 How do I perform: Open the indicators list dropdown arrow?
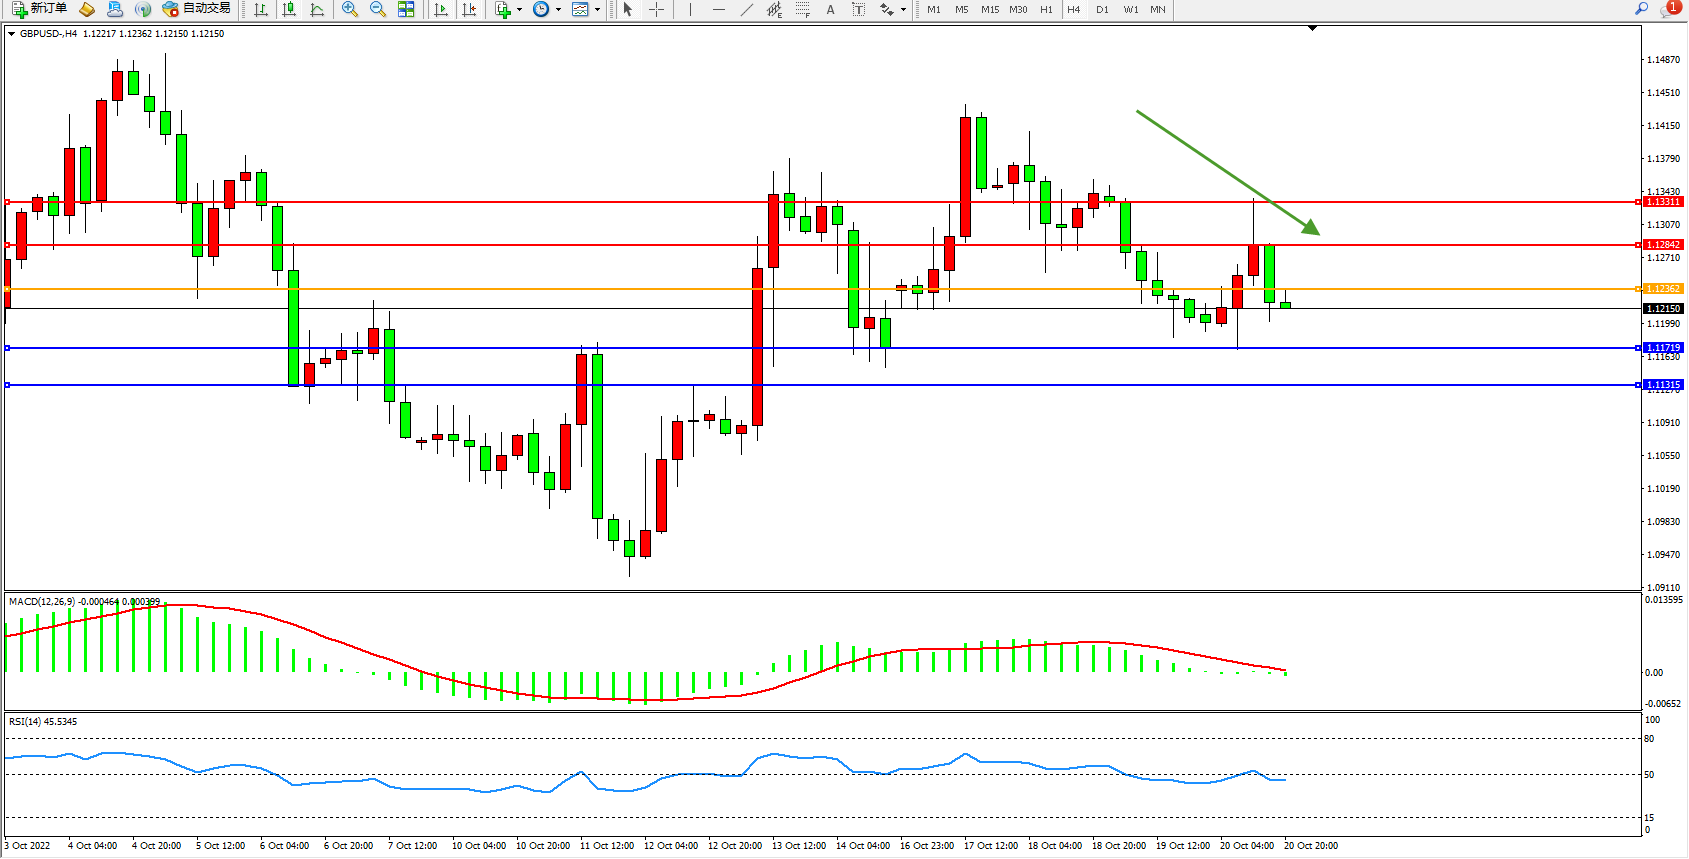pyautogui.click(x=519, y=9)
